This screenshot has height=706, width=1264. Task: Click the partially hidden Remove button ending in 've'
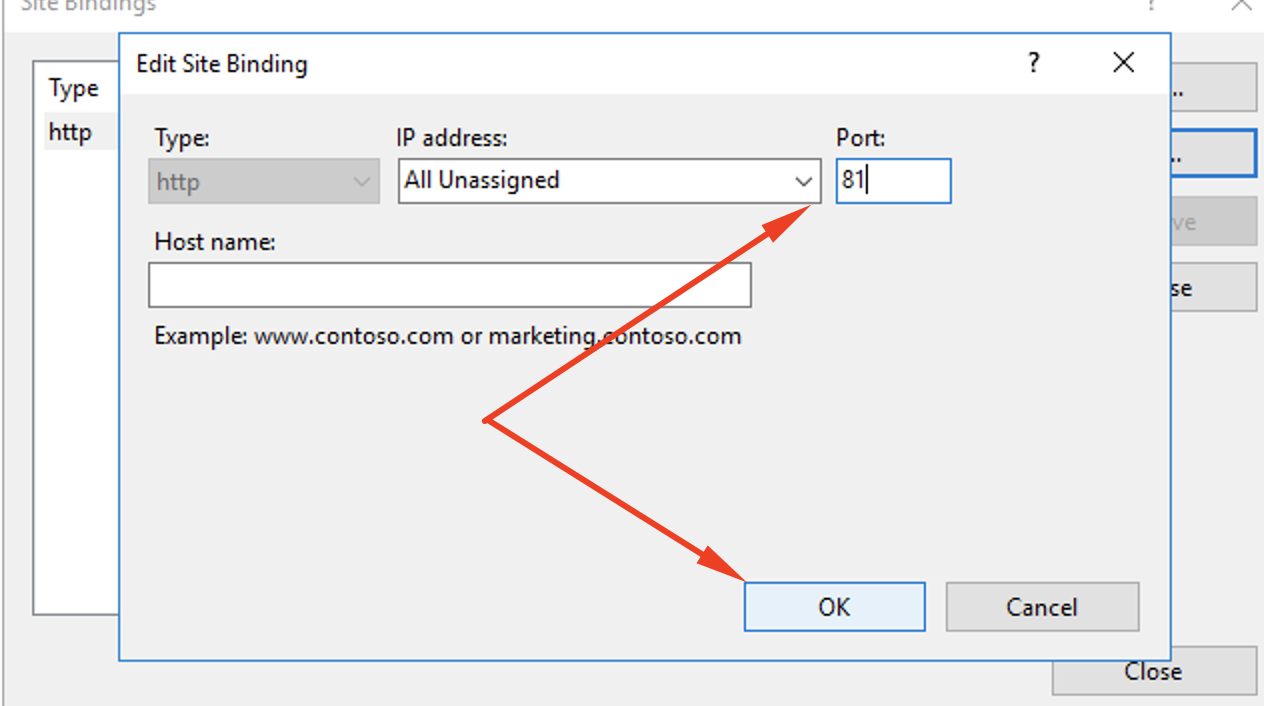pos(1213,222)
